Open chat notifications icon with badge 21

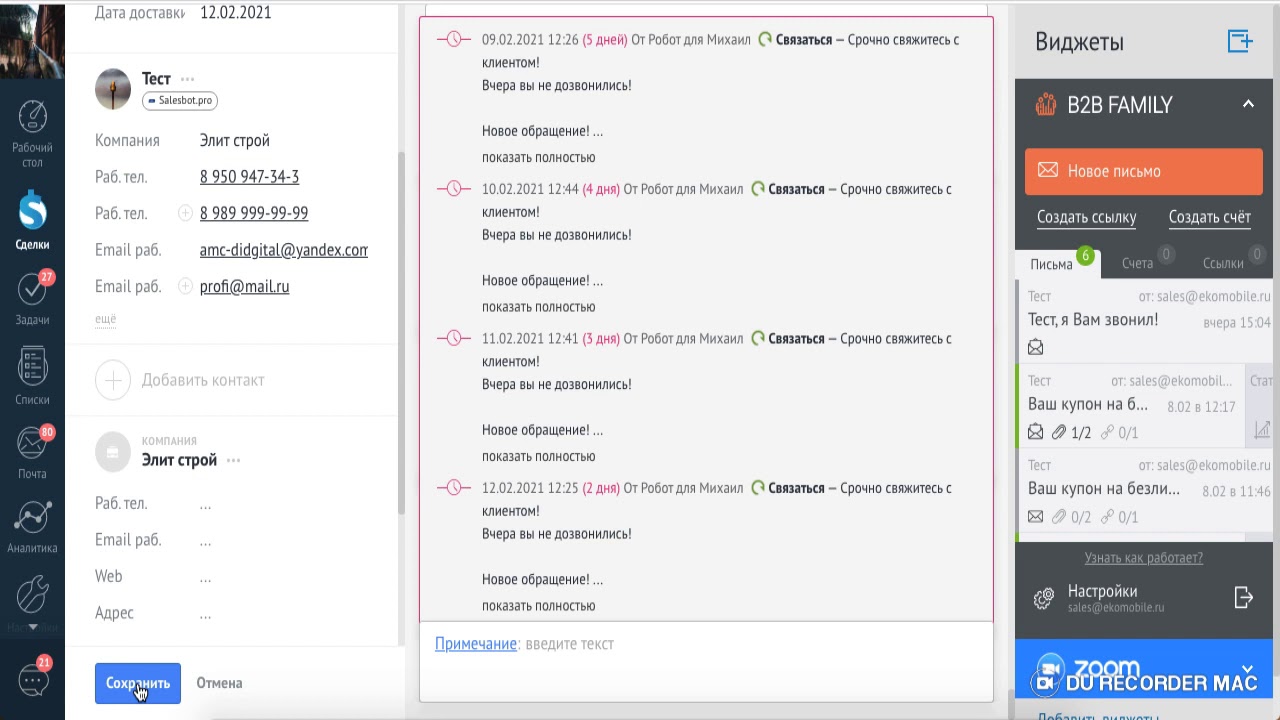(33, 680)
